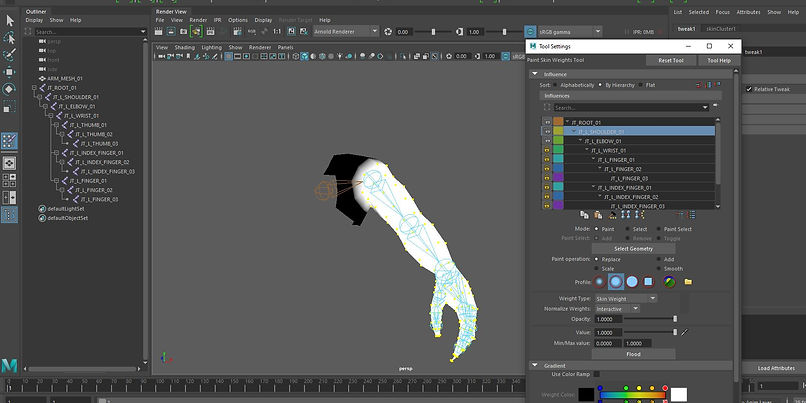The image size is (806, 403).
Task: Click Paste weights icon below influences
Action: pos(597,214)
